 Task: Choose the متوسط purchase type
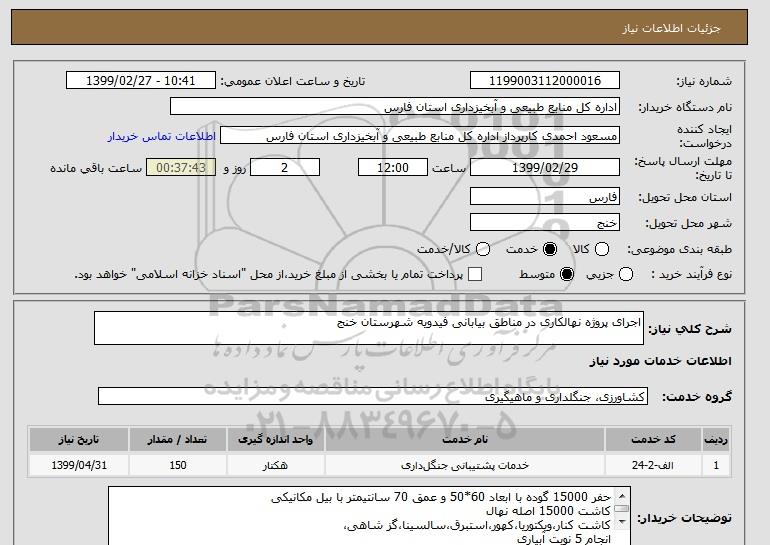click(567, 274)
